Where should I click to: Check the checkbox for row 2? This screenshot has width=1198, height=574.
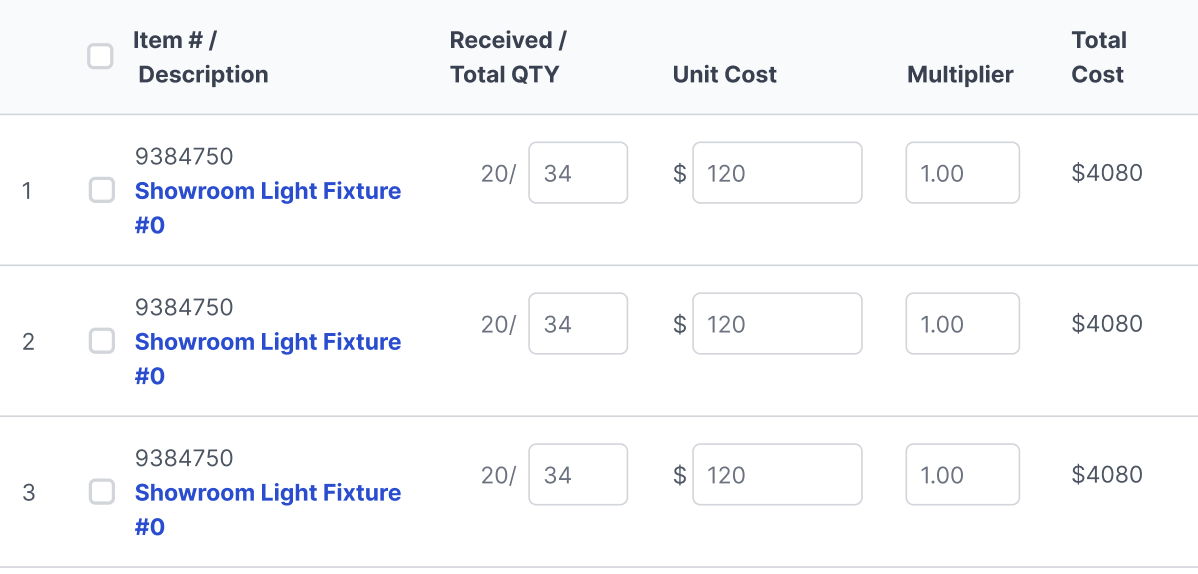point(102,341)
